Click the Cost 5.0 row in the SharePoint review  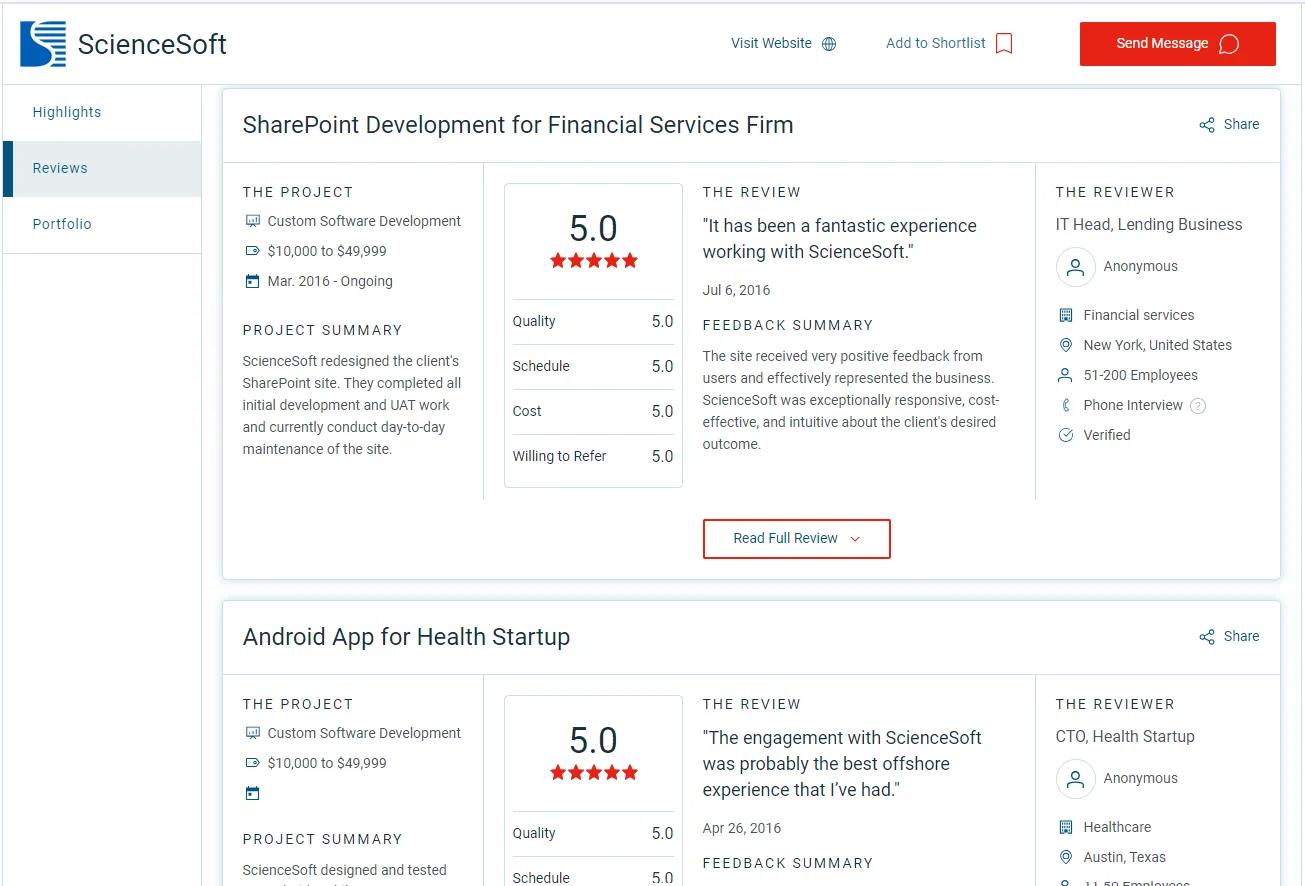(x=593, y=412)
